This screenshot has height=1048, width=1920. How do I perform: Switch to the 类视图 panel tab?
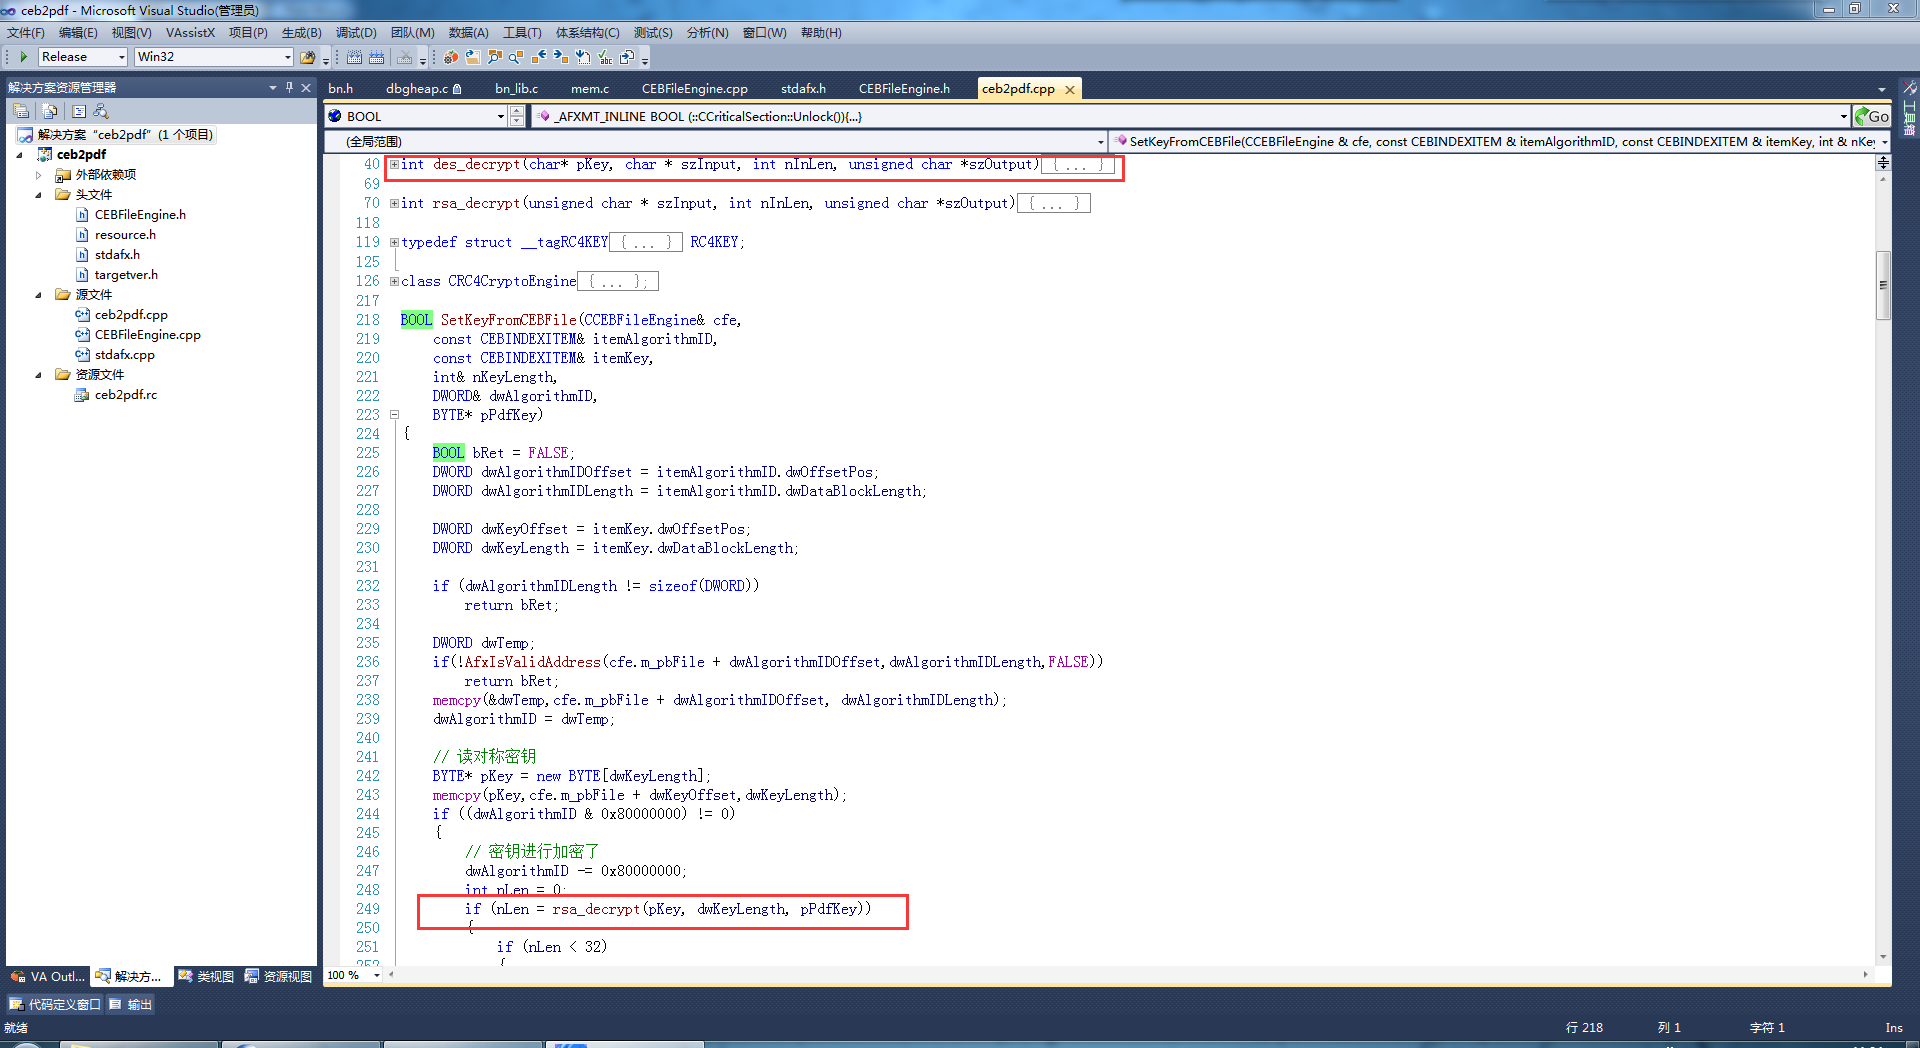206,976
